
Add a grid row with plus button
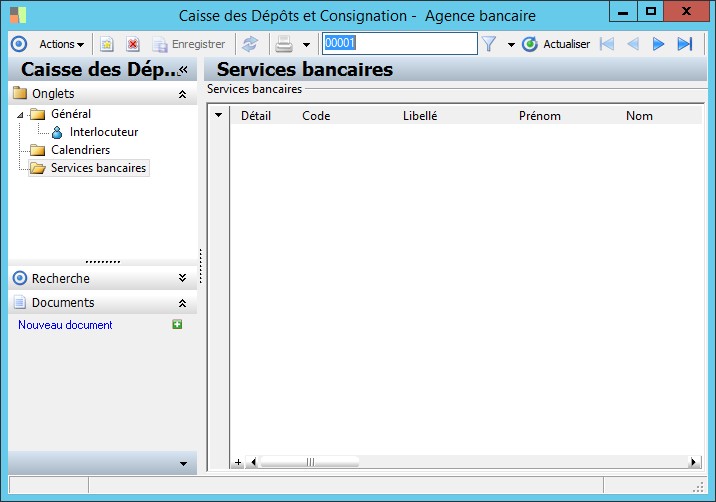tap(238, 462)
